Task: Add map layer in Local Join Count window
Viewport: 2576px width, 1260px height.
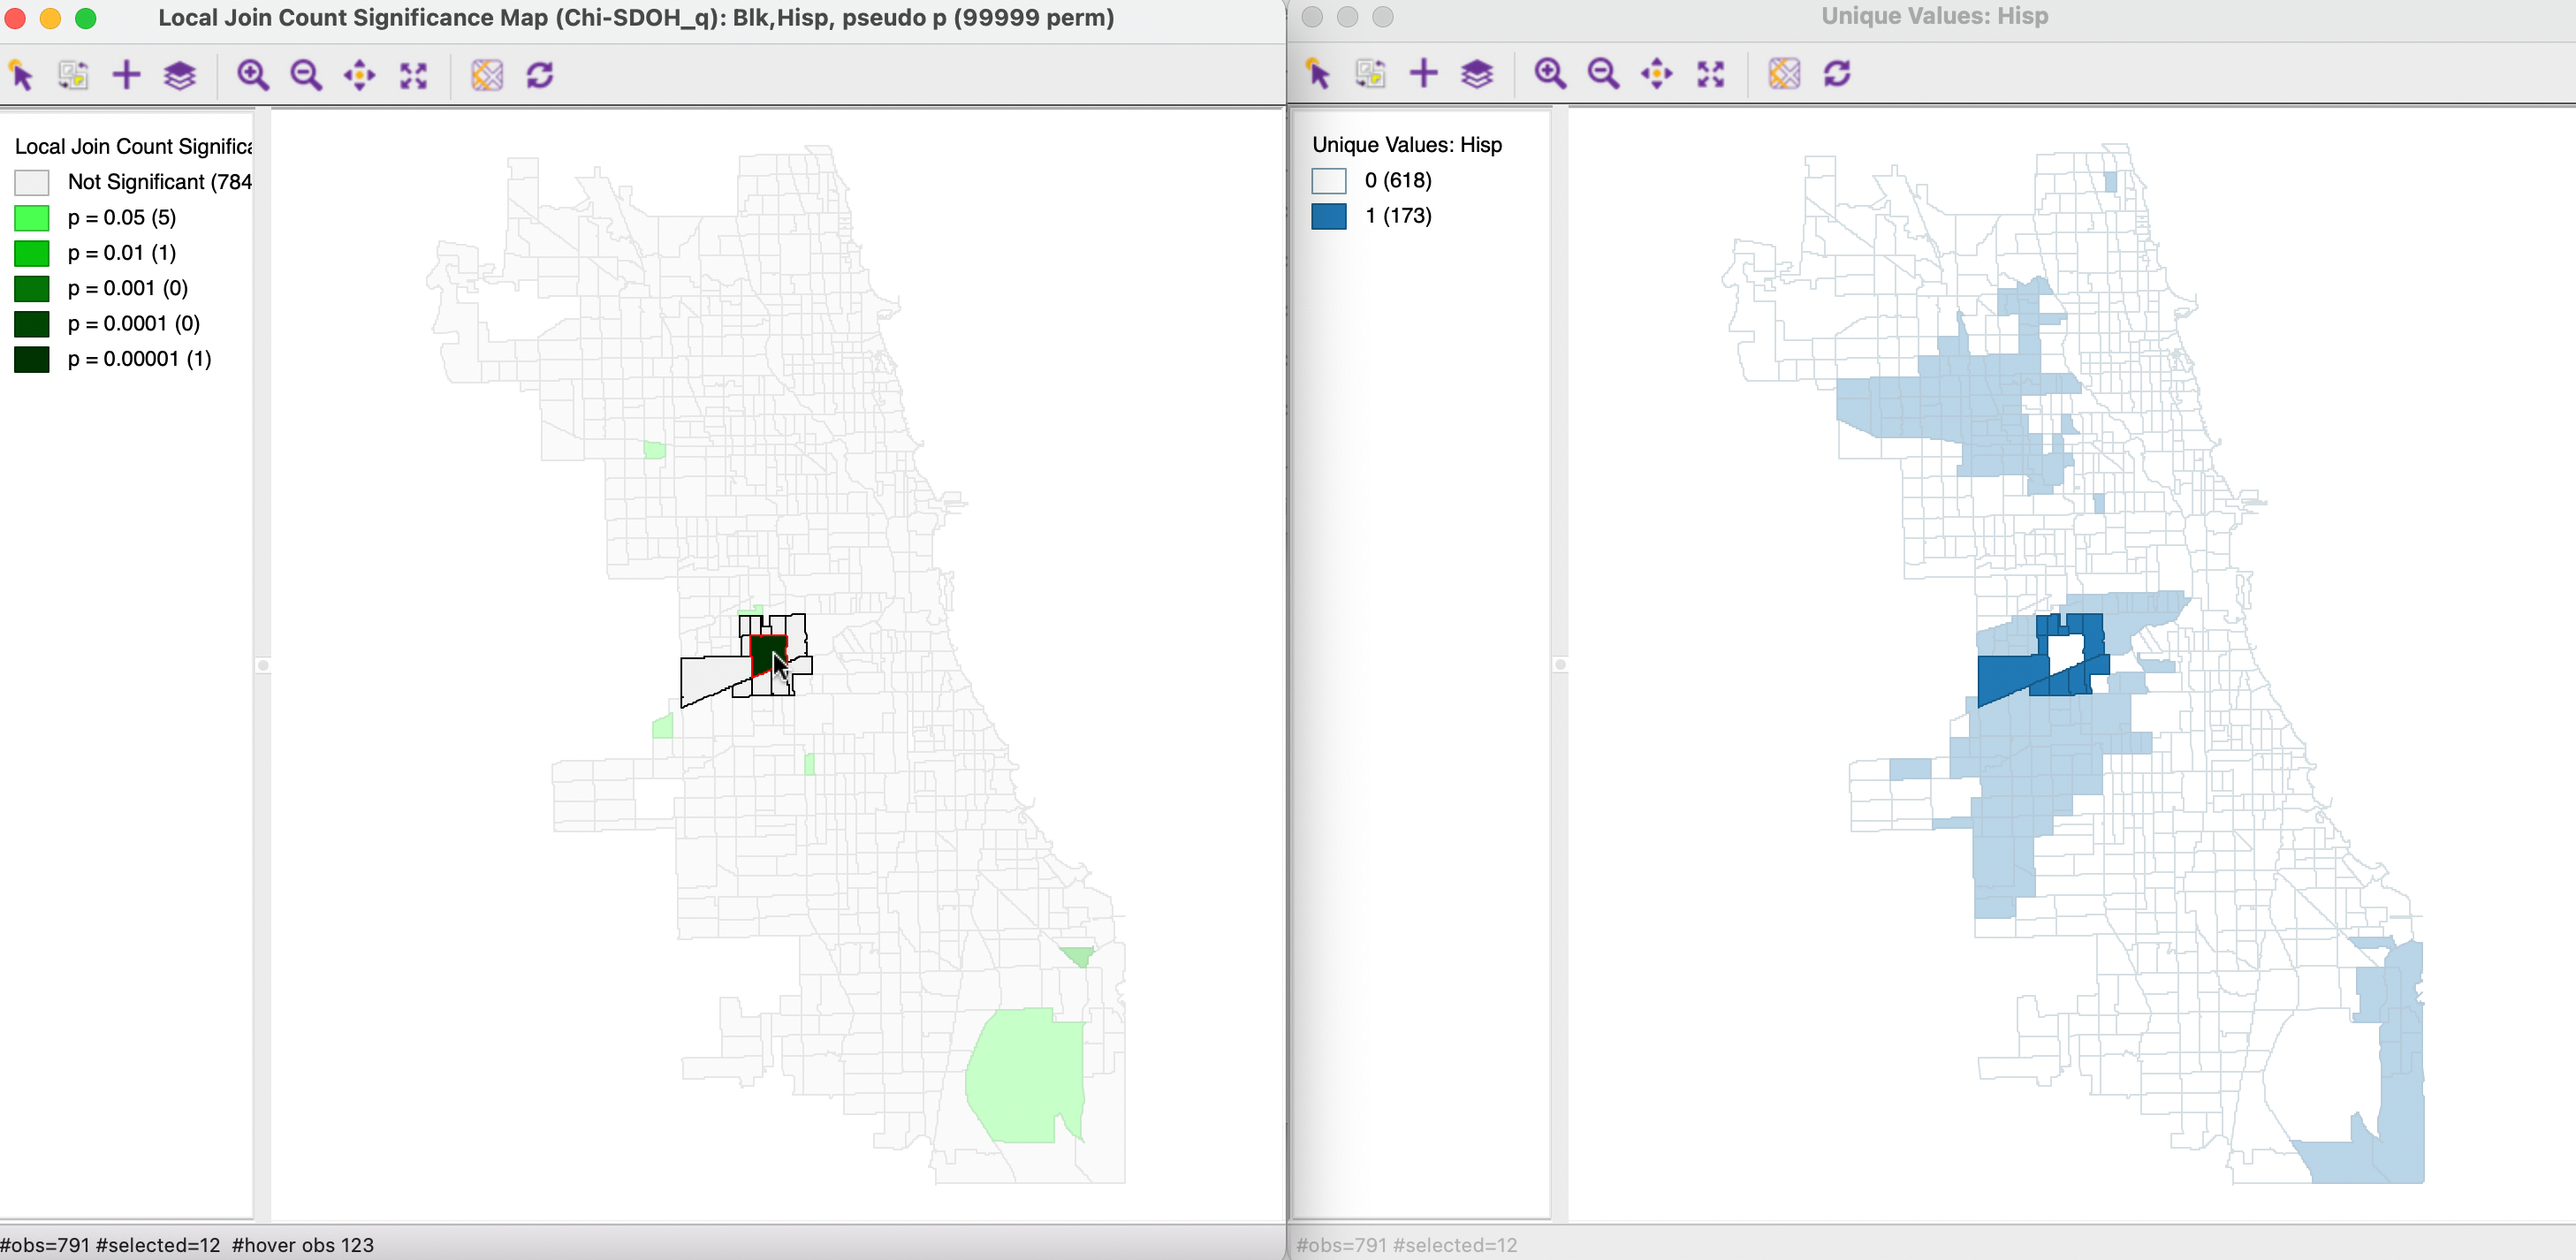Action: point(126,75)
